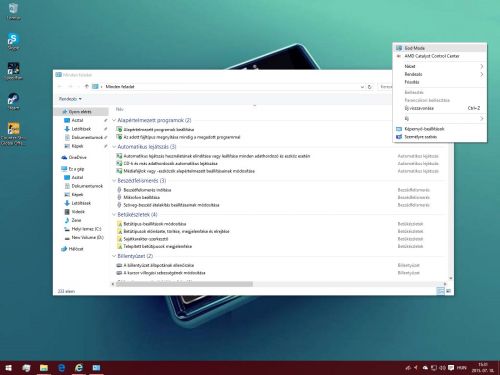This screenshot has width=500, height=375.
Task: Click the taskbar clock
Action: [x=483, y=368]
